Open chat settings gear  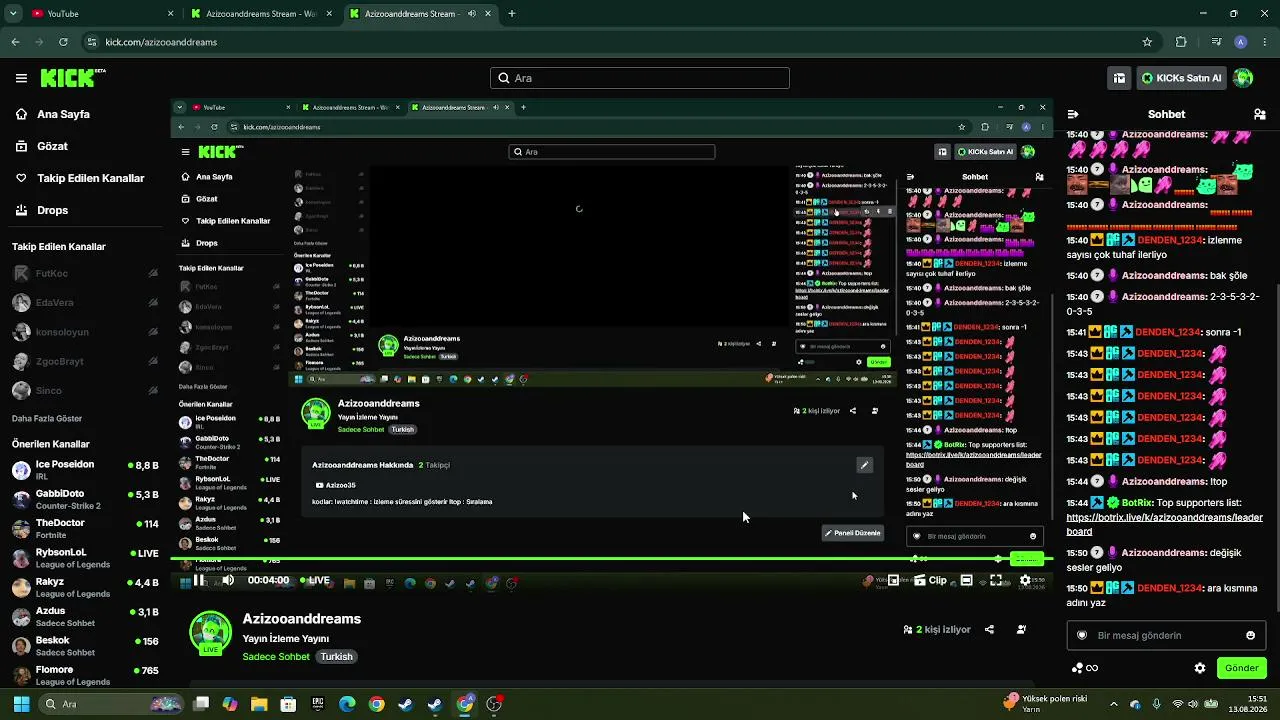point(1200,668)
